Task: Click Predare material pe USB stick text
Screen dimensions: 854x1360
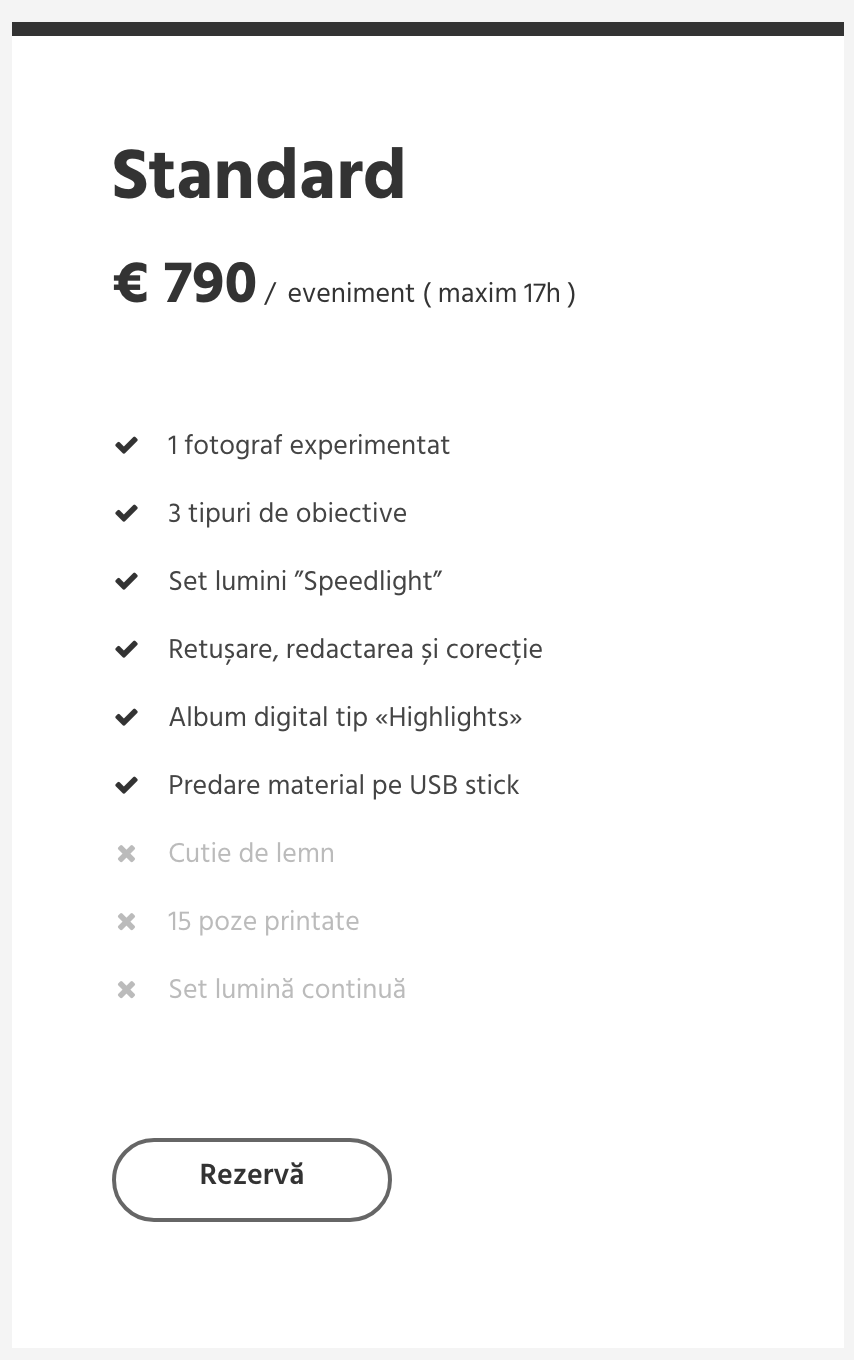Action: coord(344,785)
